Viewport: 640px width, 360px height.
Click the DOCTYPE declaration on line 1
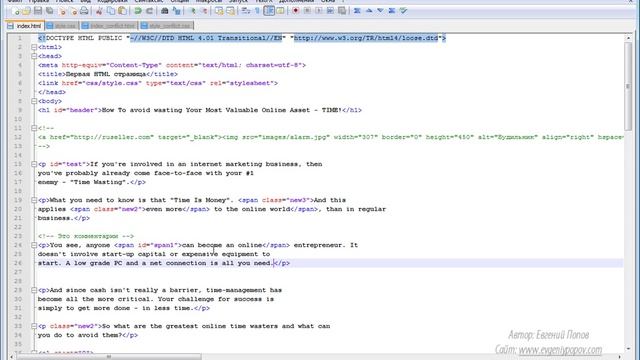(242, 38)
